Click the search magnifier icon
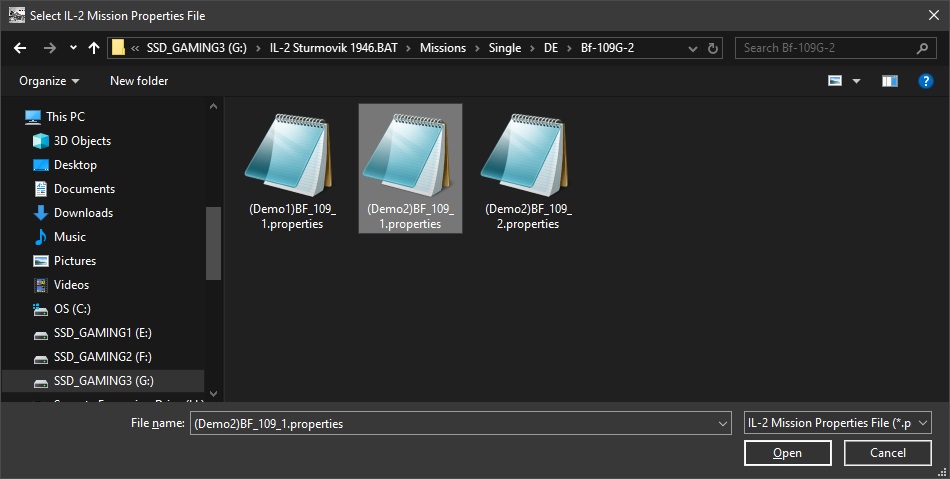Viewport: 950px width, 479px height. [x=922, y=48]
